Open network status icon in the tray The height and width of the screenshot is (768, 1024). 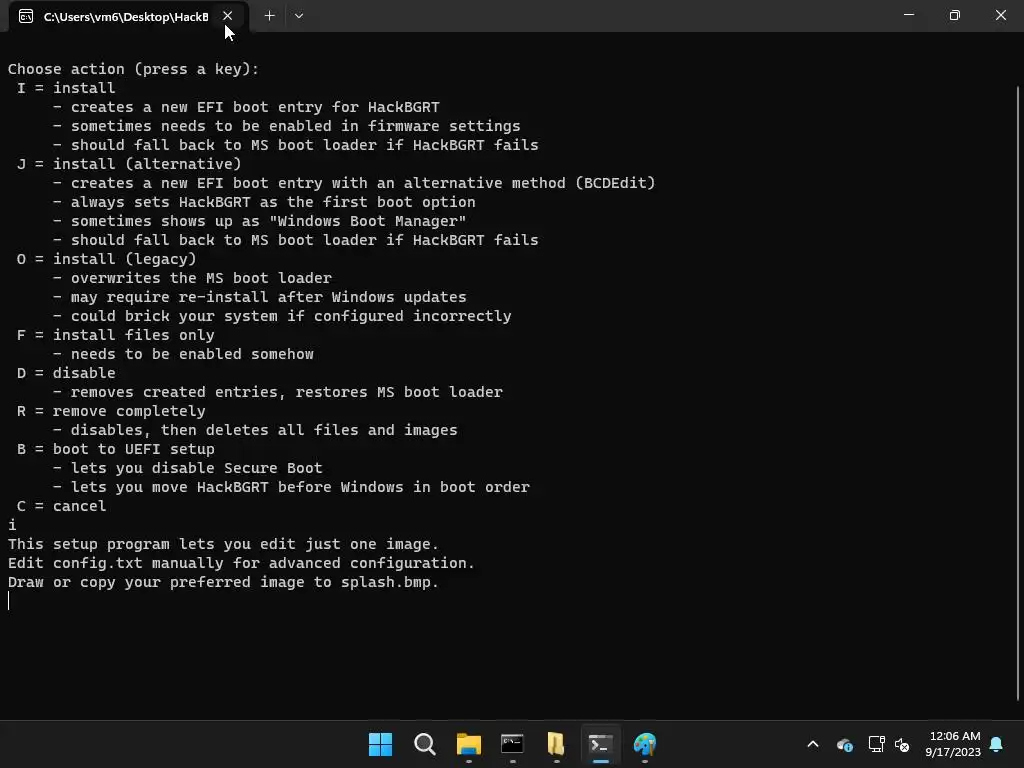click(876, 744)
